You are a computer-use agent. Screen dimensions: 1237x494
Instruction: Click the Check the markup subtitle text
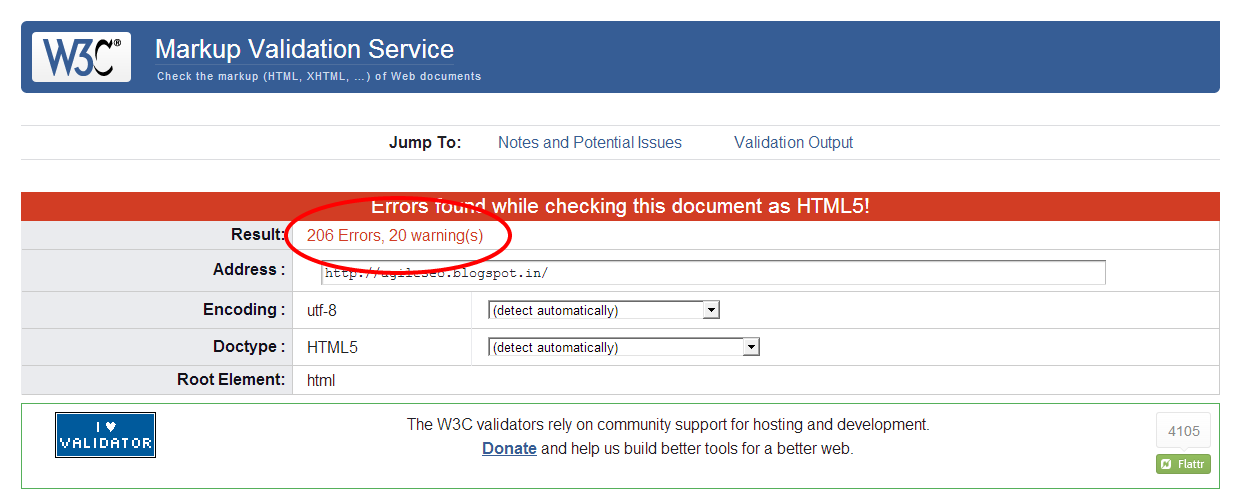319,77
